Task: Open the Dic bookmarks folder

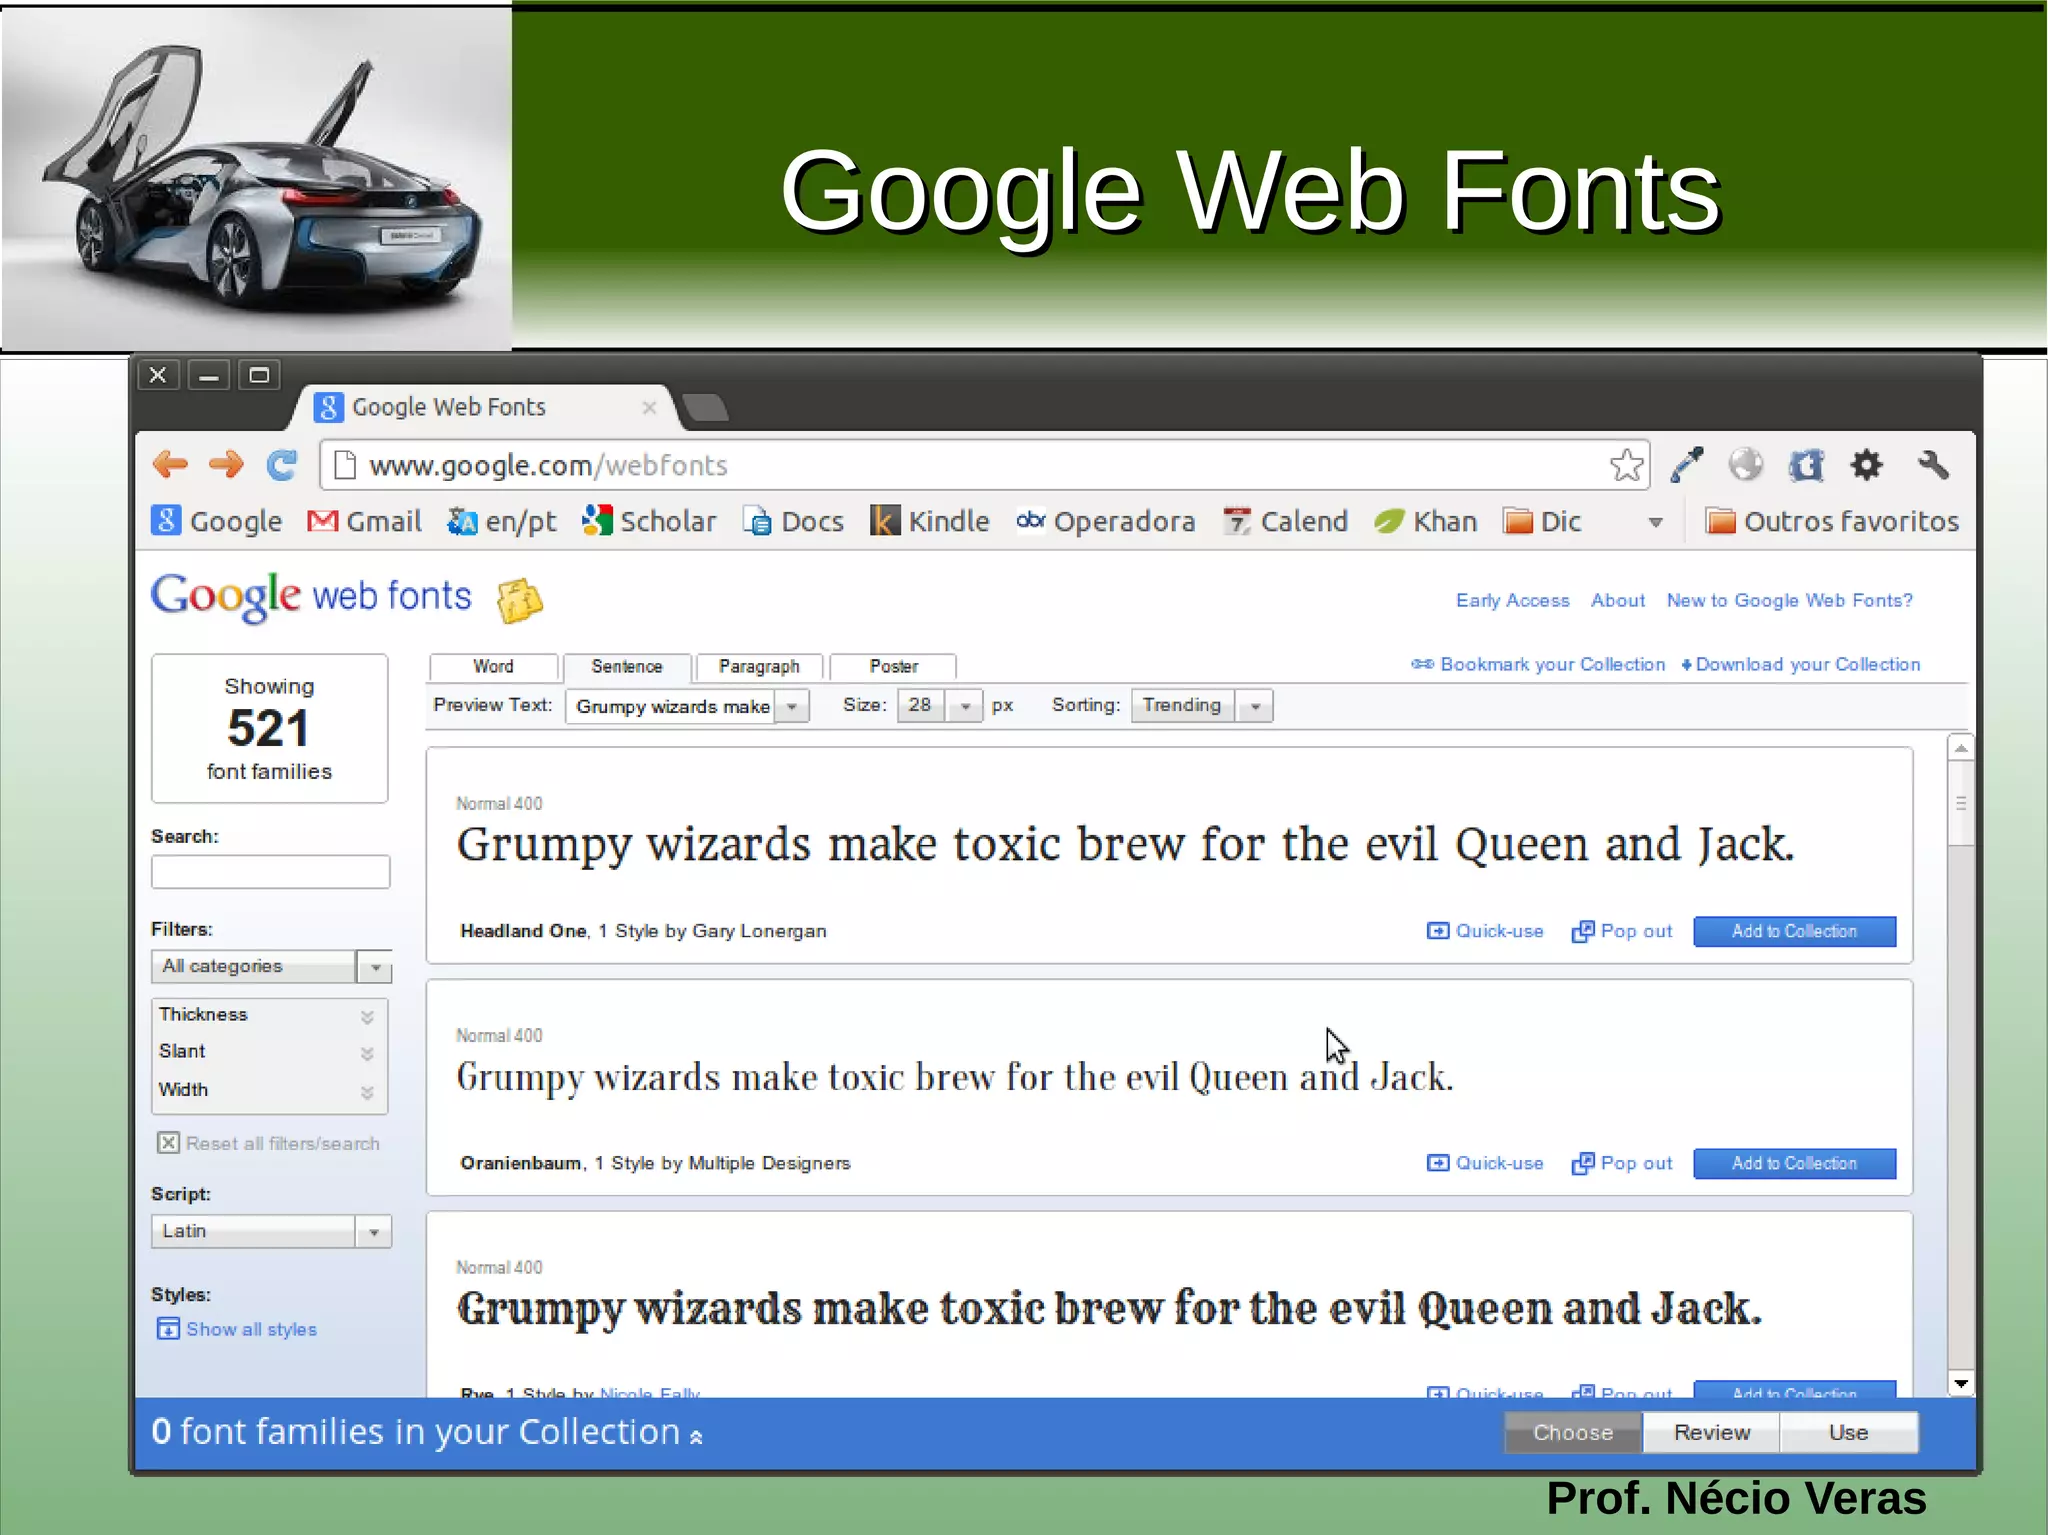Action: [x=1541, y=521]
